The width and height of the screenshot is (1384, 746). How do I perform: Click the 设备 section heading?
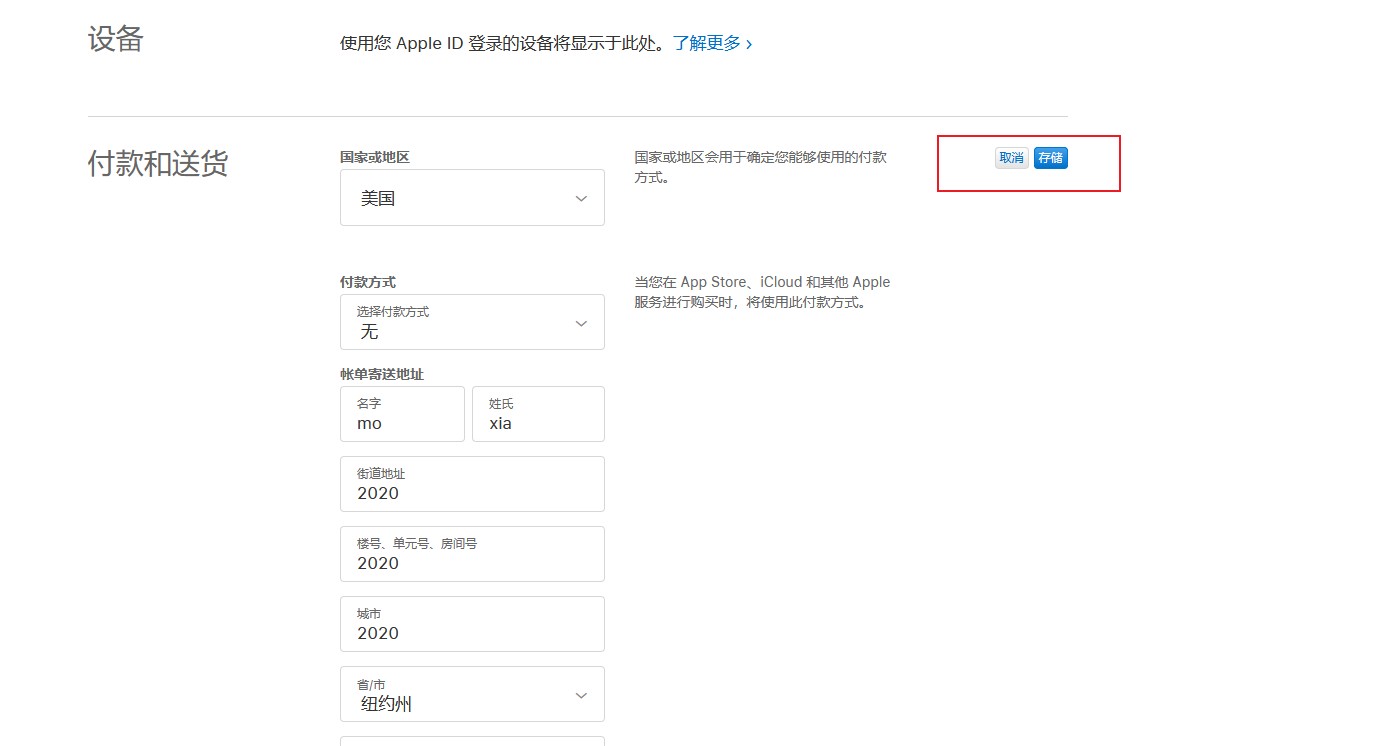116,39
